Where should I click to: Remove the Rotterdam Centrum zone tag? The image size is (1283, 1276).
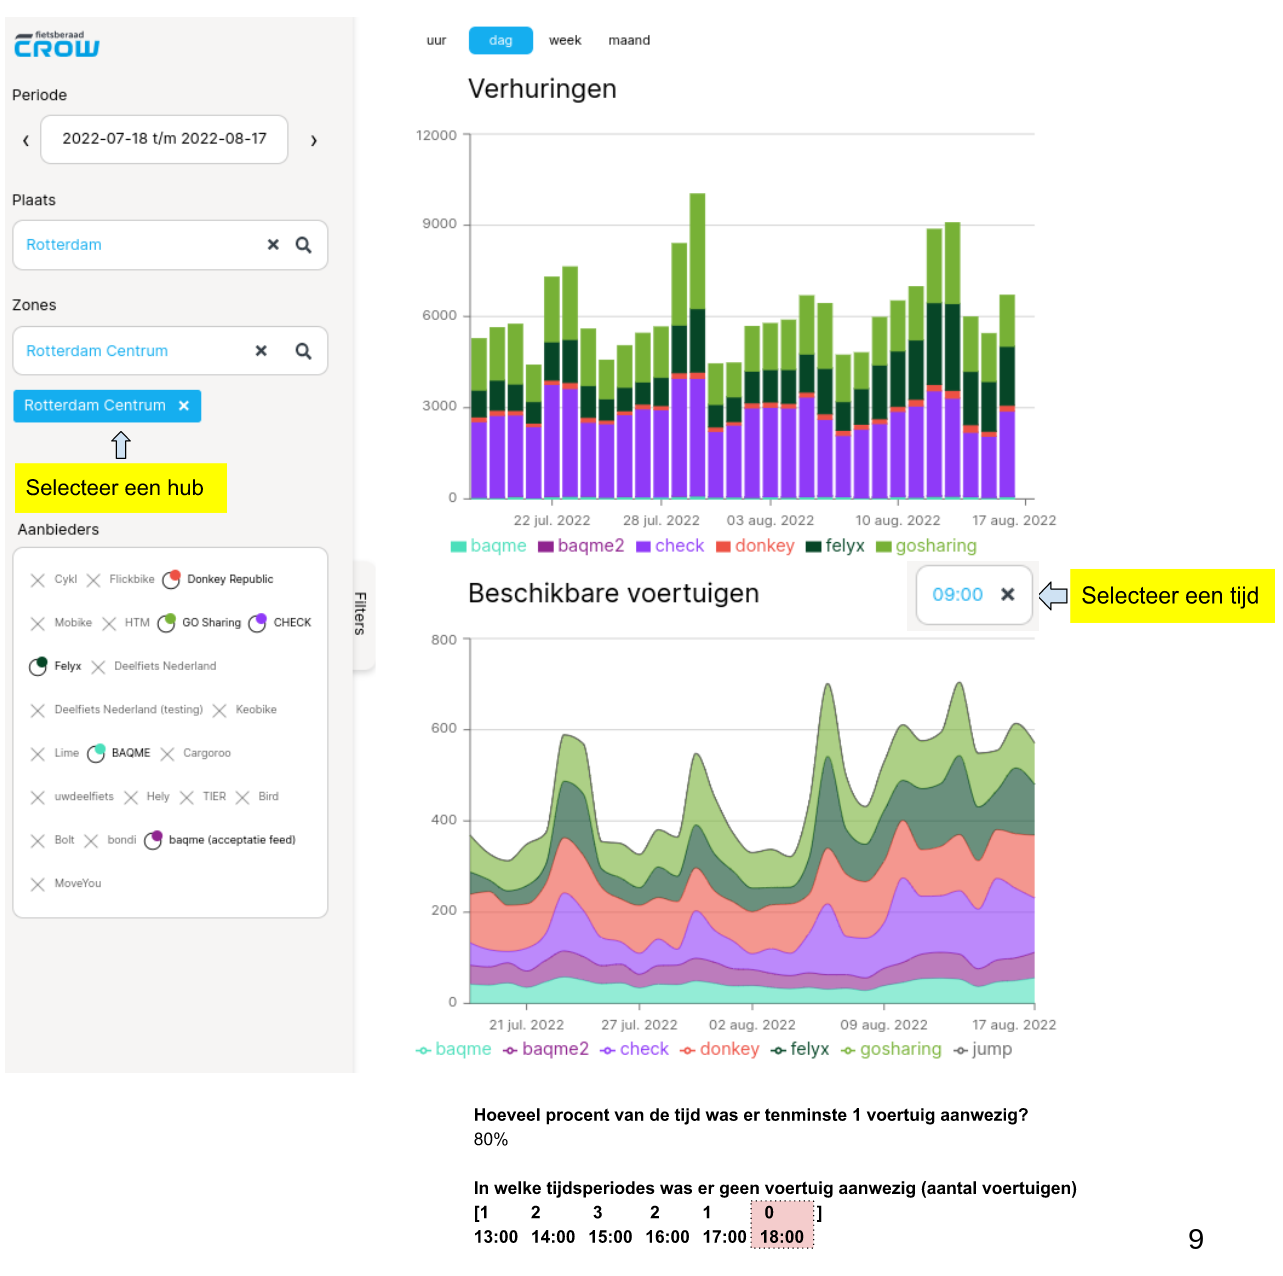[184, 406]
